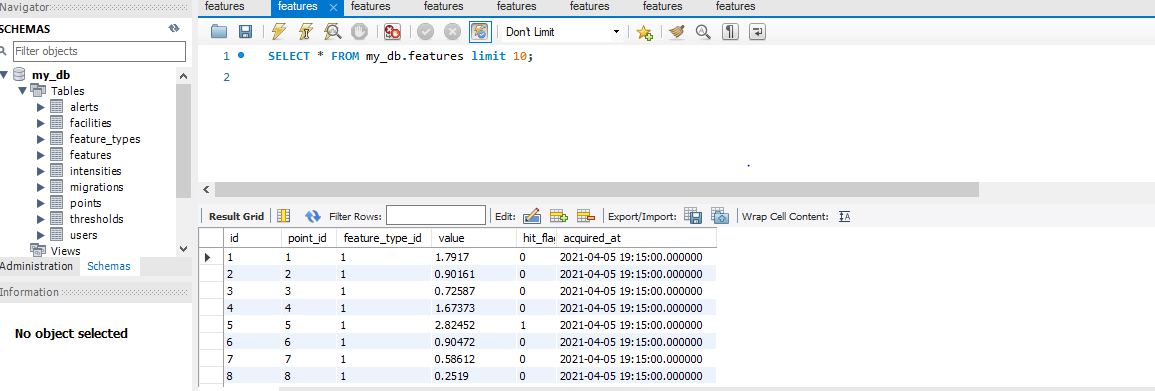This screenshot has height=391, width=1155.
Task: Click the rollback transaction X icon
Action: 452,32
